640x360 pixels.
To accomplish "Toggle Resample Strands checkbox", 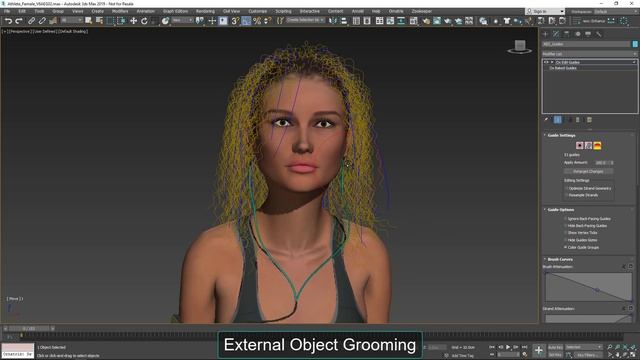I will click(567, 195).
